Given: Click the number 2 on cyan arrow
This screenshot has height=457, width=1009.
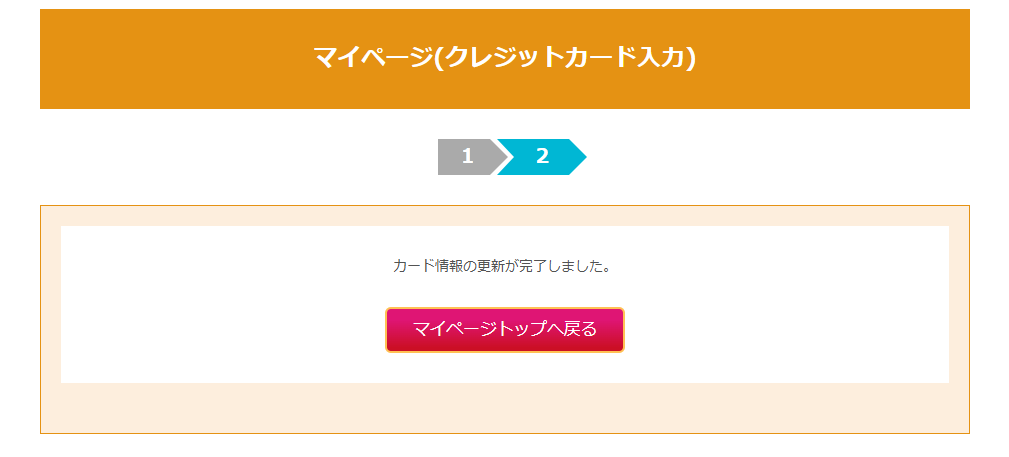Looking at the screenshot, I should pyautogui.click(x=543, y=157).
